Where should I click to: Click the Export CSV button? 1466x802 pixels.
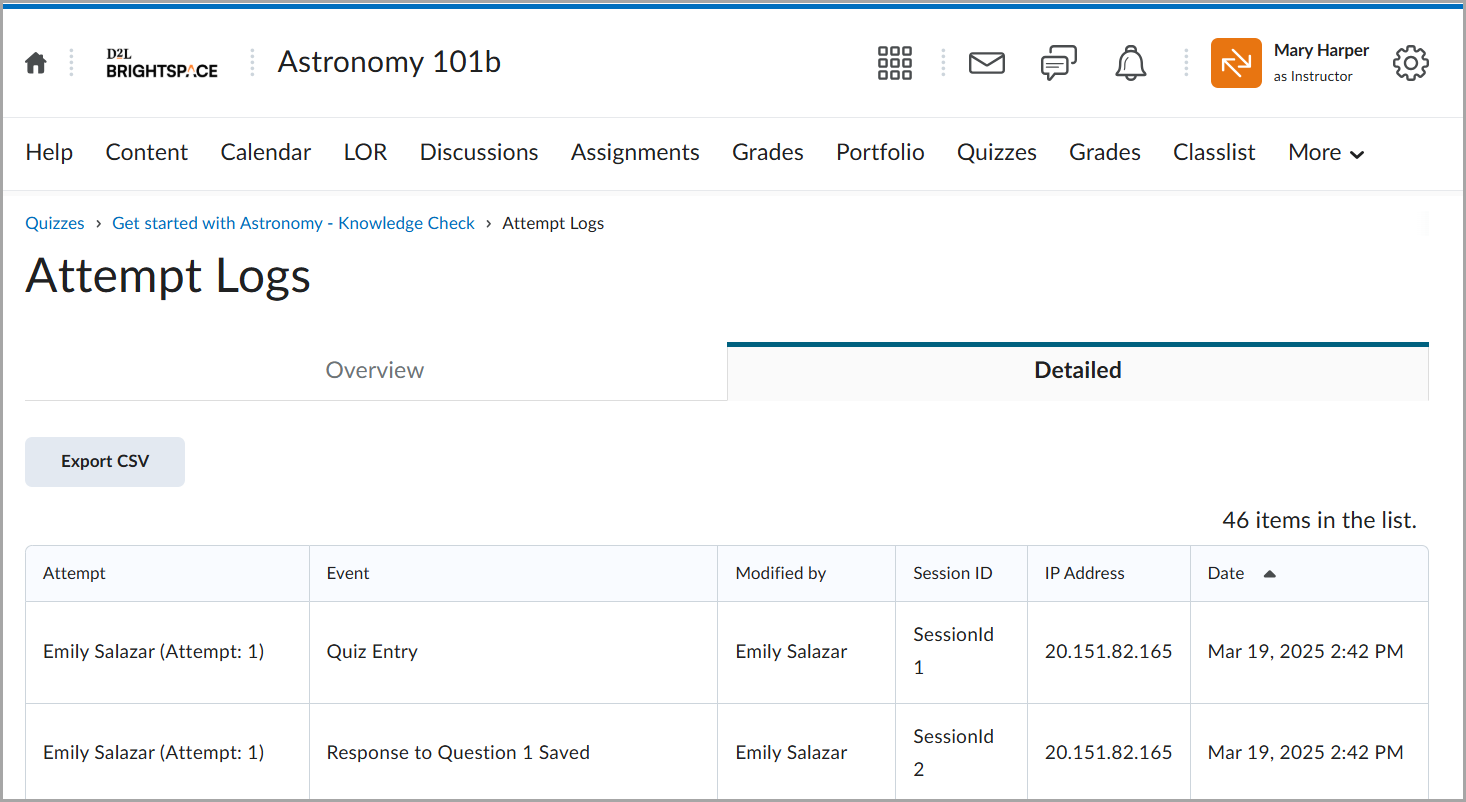(105, 462)
